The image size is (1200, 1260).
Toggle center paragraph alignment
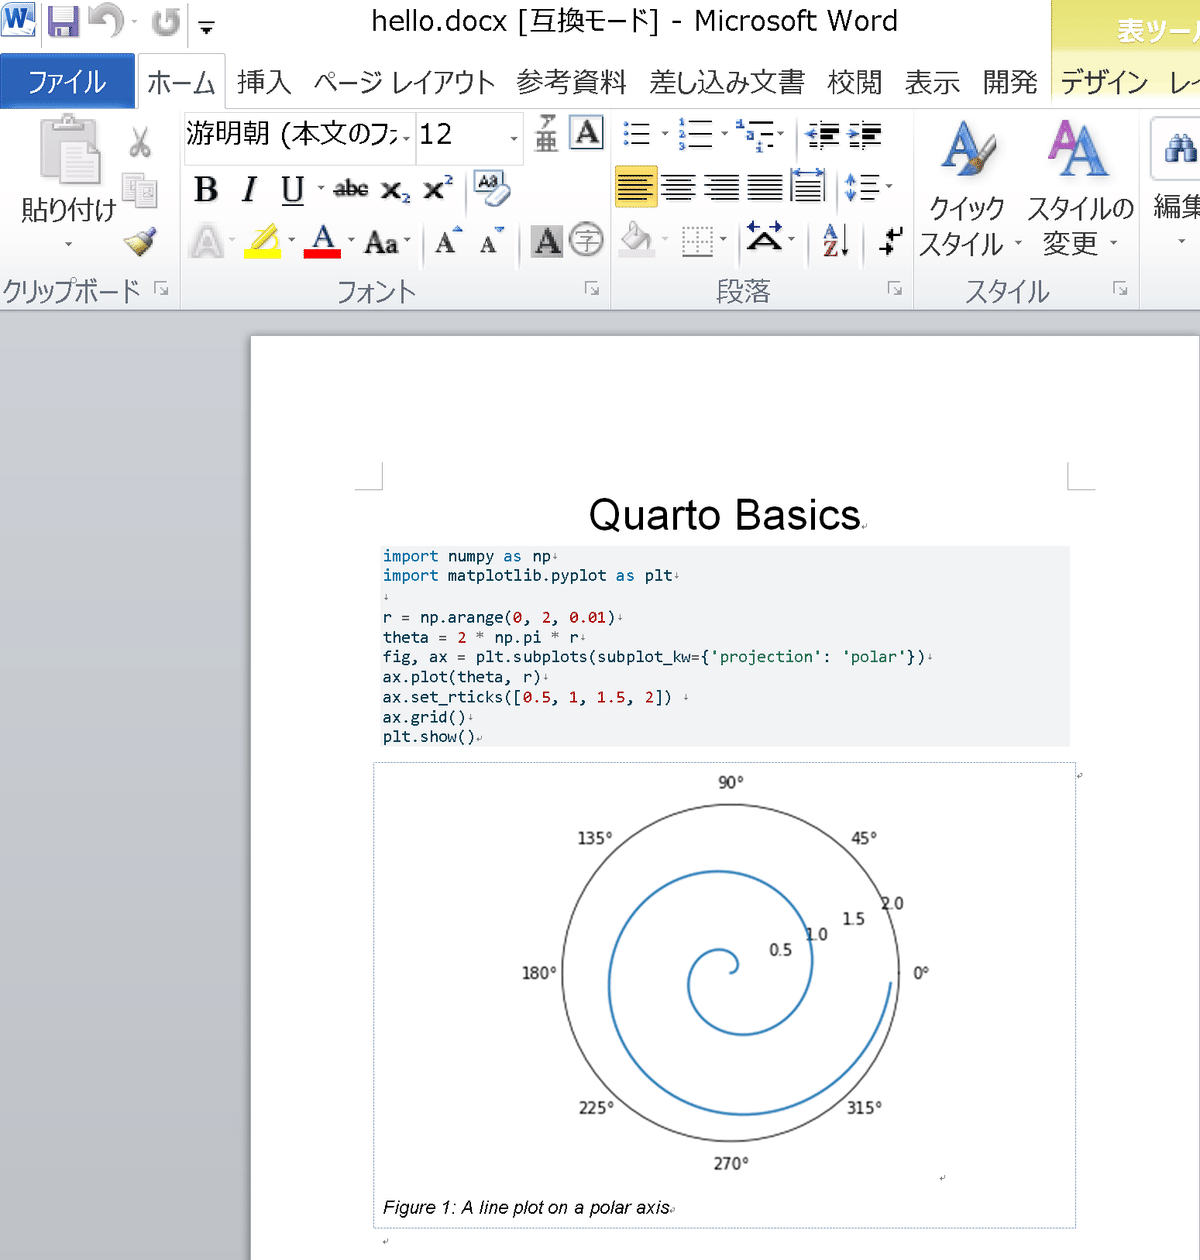click(680, 187)
